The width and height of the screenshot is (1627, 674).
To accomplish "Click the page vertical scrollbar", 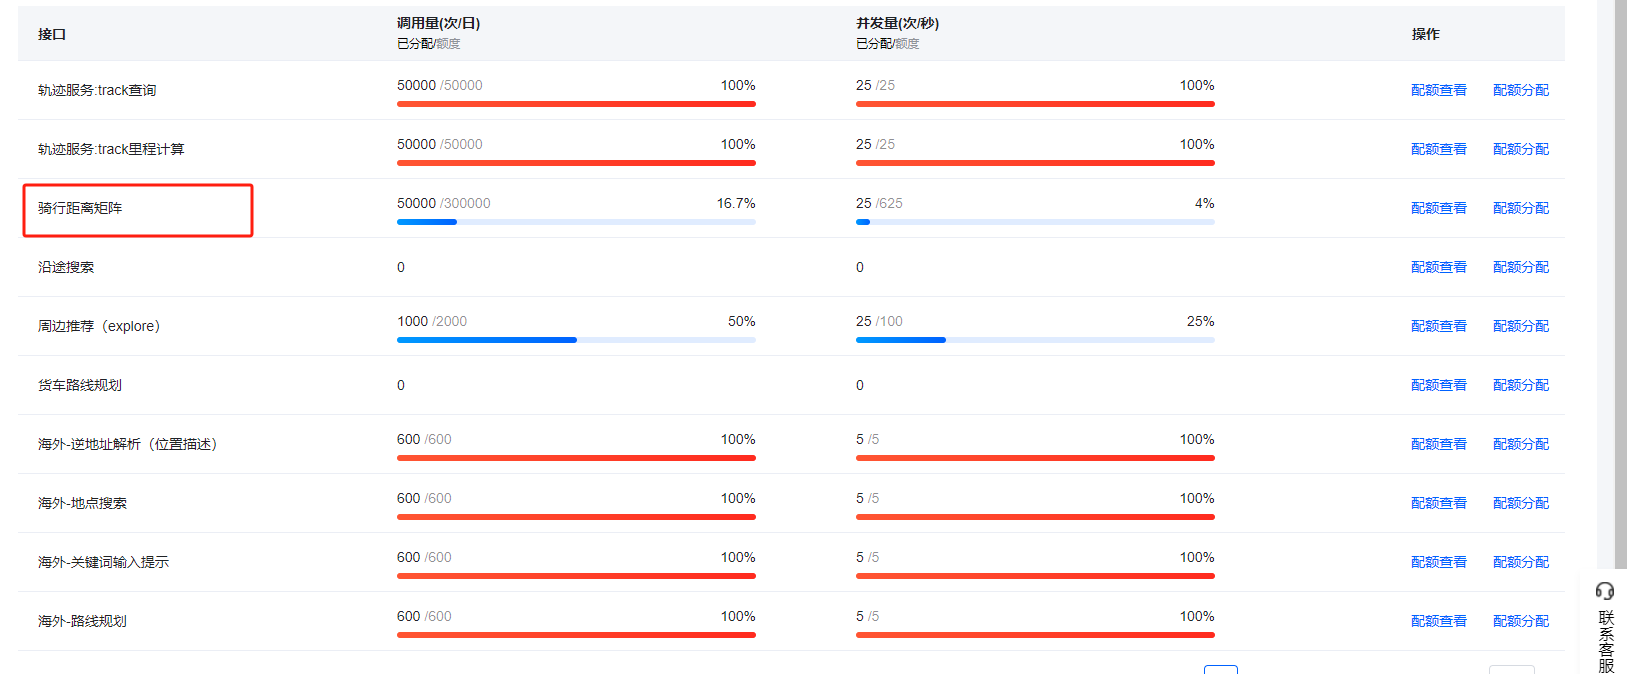I will [1620, 280].
